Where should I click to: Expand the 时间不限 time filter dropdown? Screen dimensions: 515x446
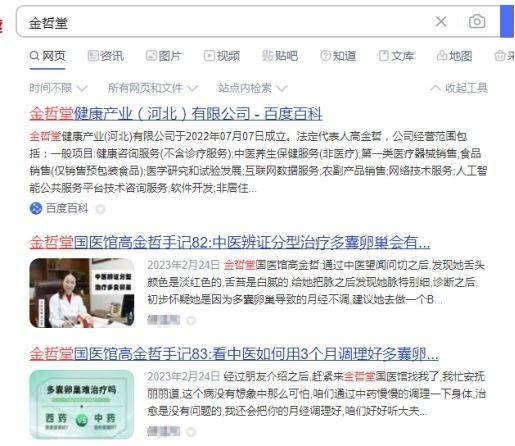click(x=58, y=88)
